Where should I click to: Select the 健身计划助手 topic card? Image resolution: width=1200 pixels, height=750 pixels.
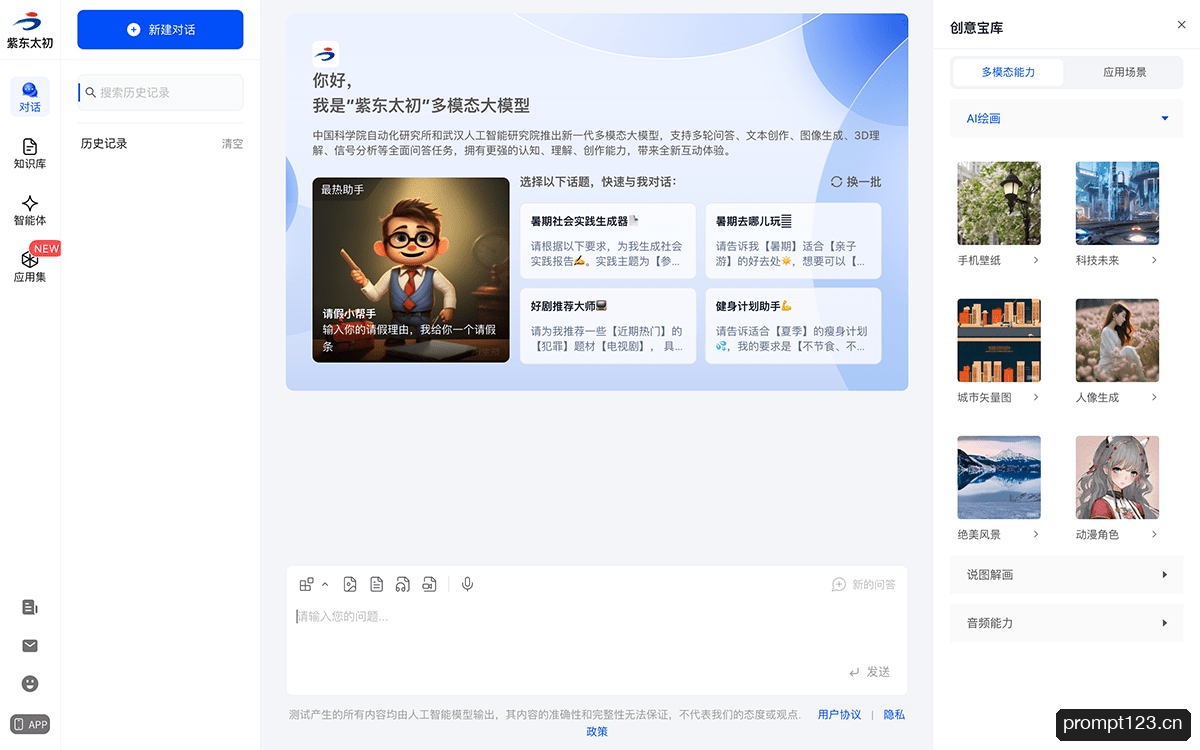793,326
